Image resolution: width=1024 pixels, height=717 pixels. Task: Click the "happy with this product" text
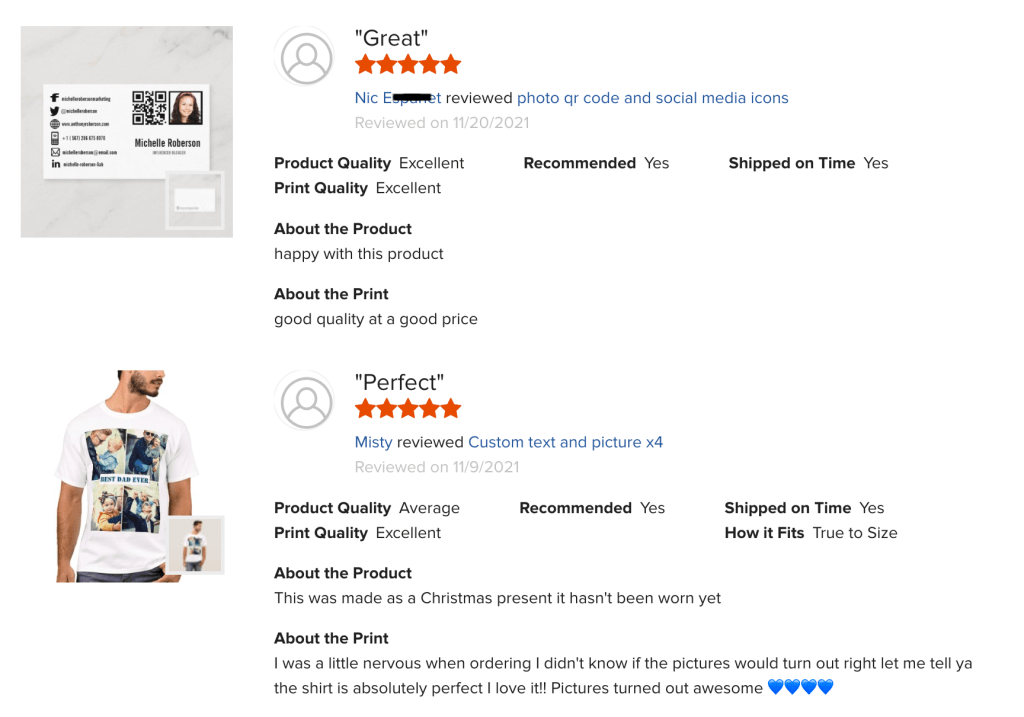click(x=359, y=254)
